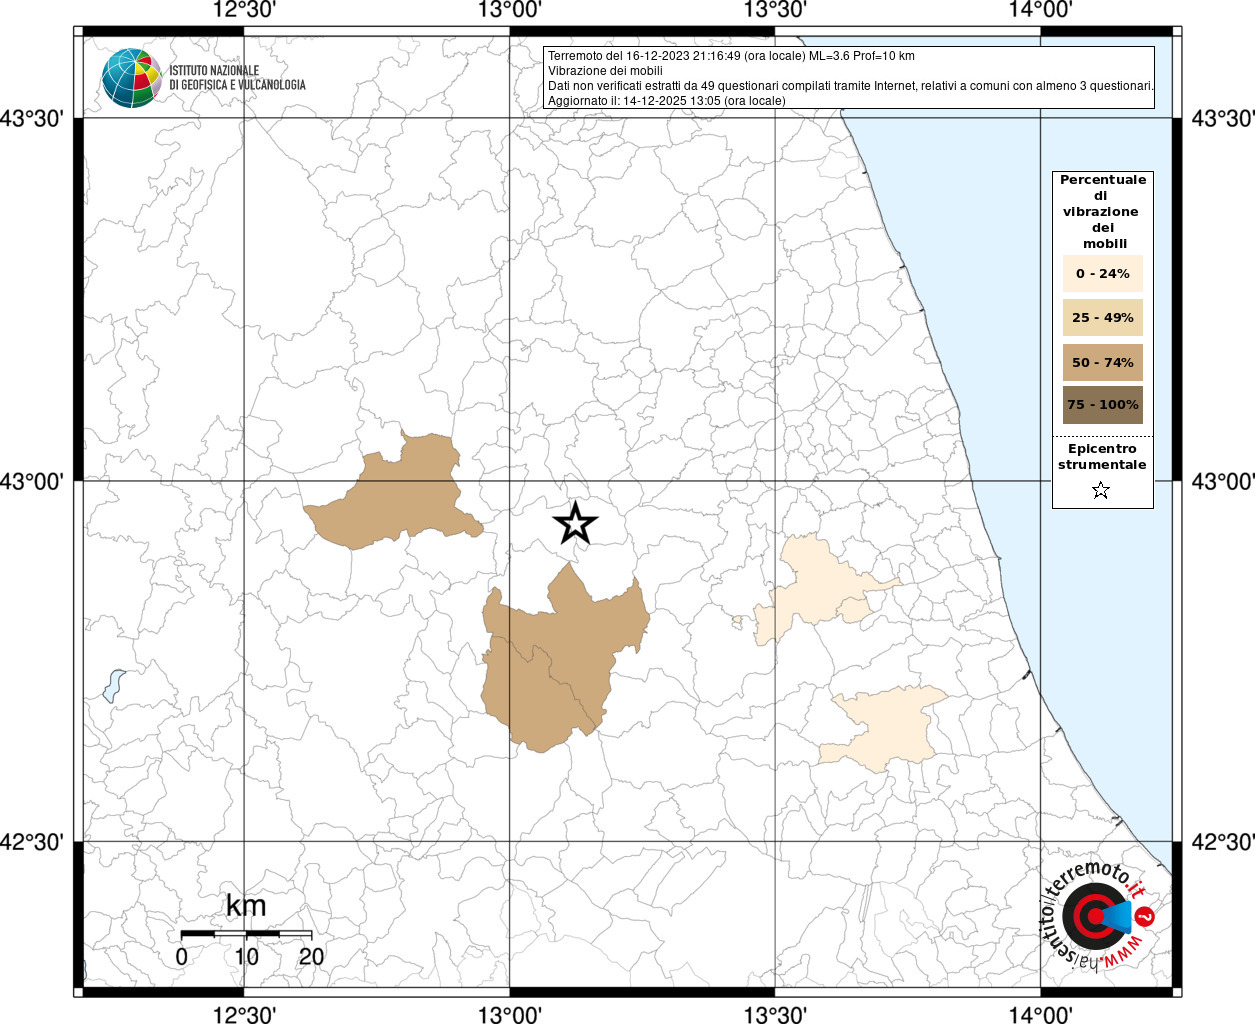Click the right axis label 43°00'
Image resolution: width=1255 pixels, height=1024 pixels.
coord(1222,481)
